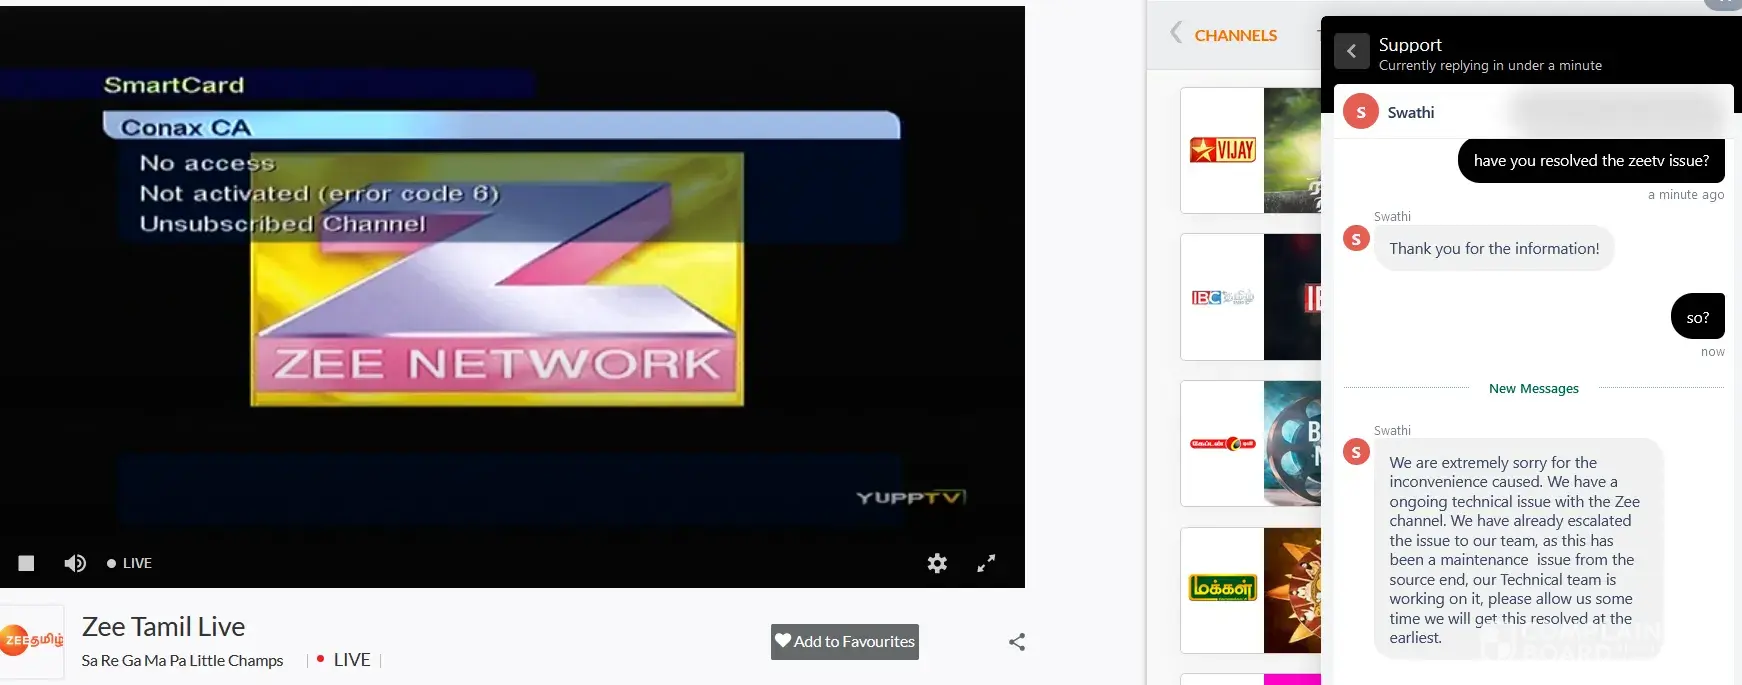Enter fullscreen mode in the player
The image size is (1742, 685).
tap(986, 563)
